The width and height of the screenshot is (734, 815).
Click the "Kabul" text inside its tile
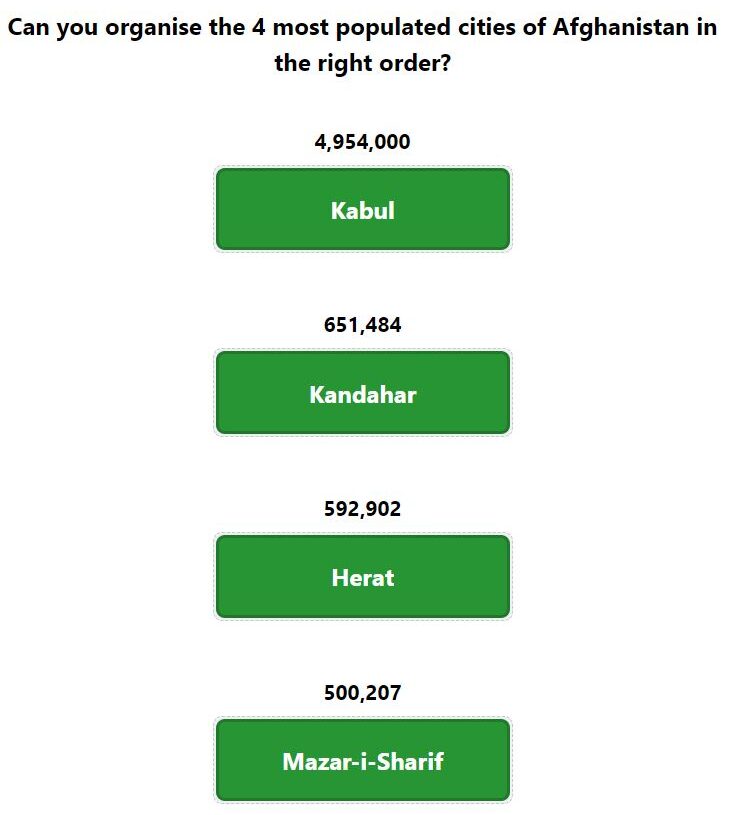click(363, 211)
